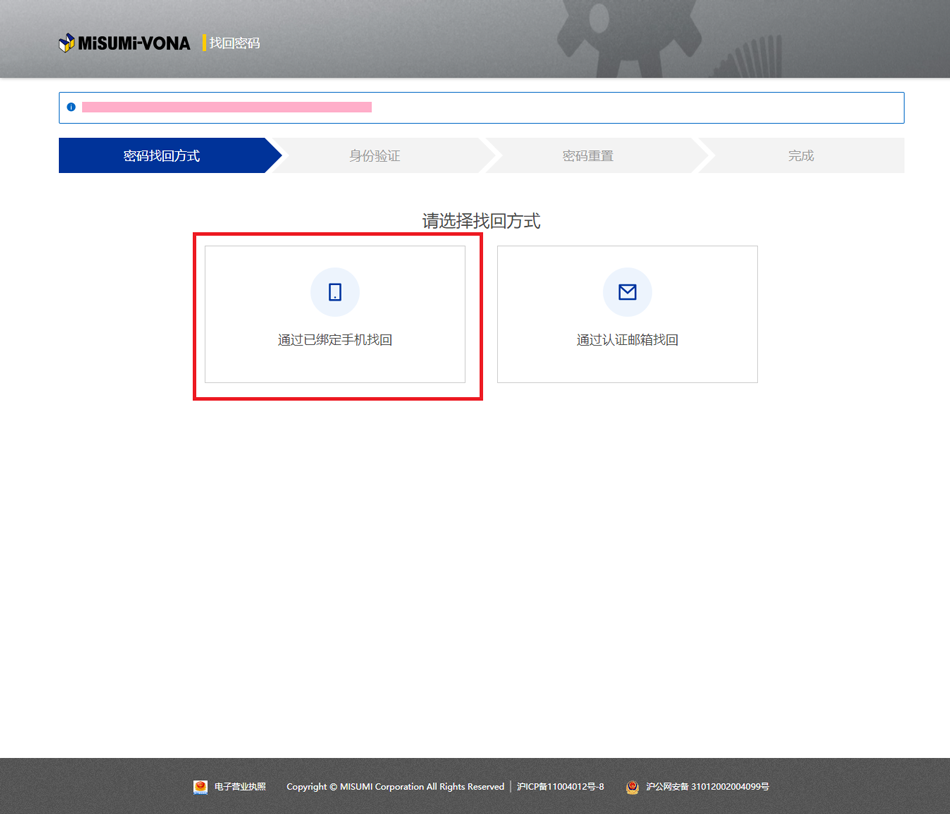Select the 密码找回方式 step tab
Screen dimensions: 950x814
click(x=162, y=156)
